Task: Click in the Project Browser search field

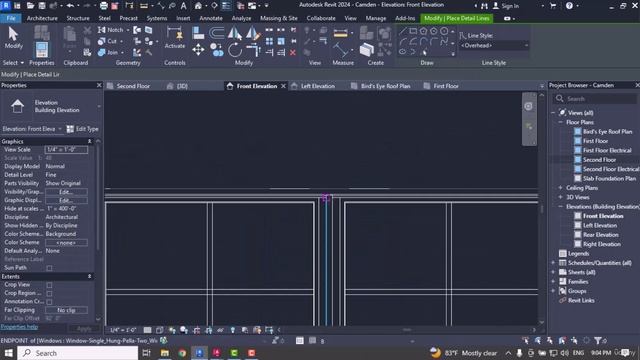Action: pos(595,99)
